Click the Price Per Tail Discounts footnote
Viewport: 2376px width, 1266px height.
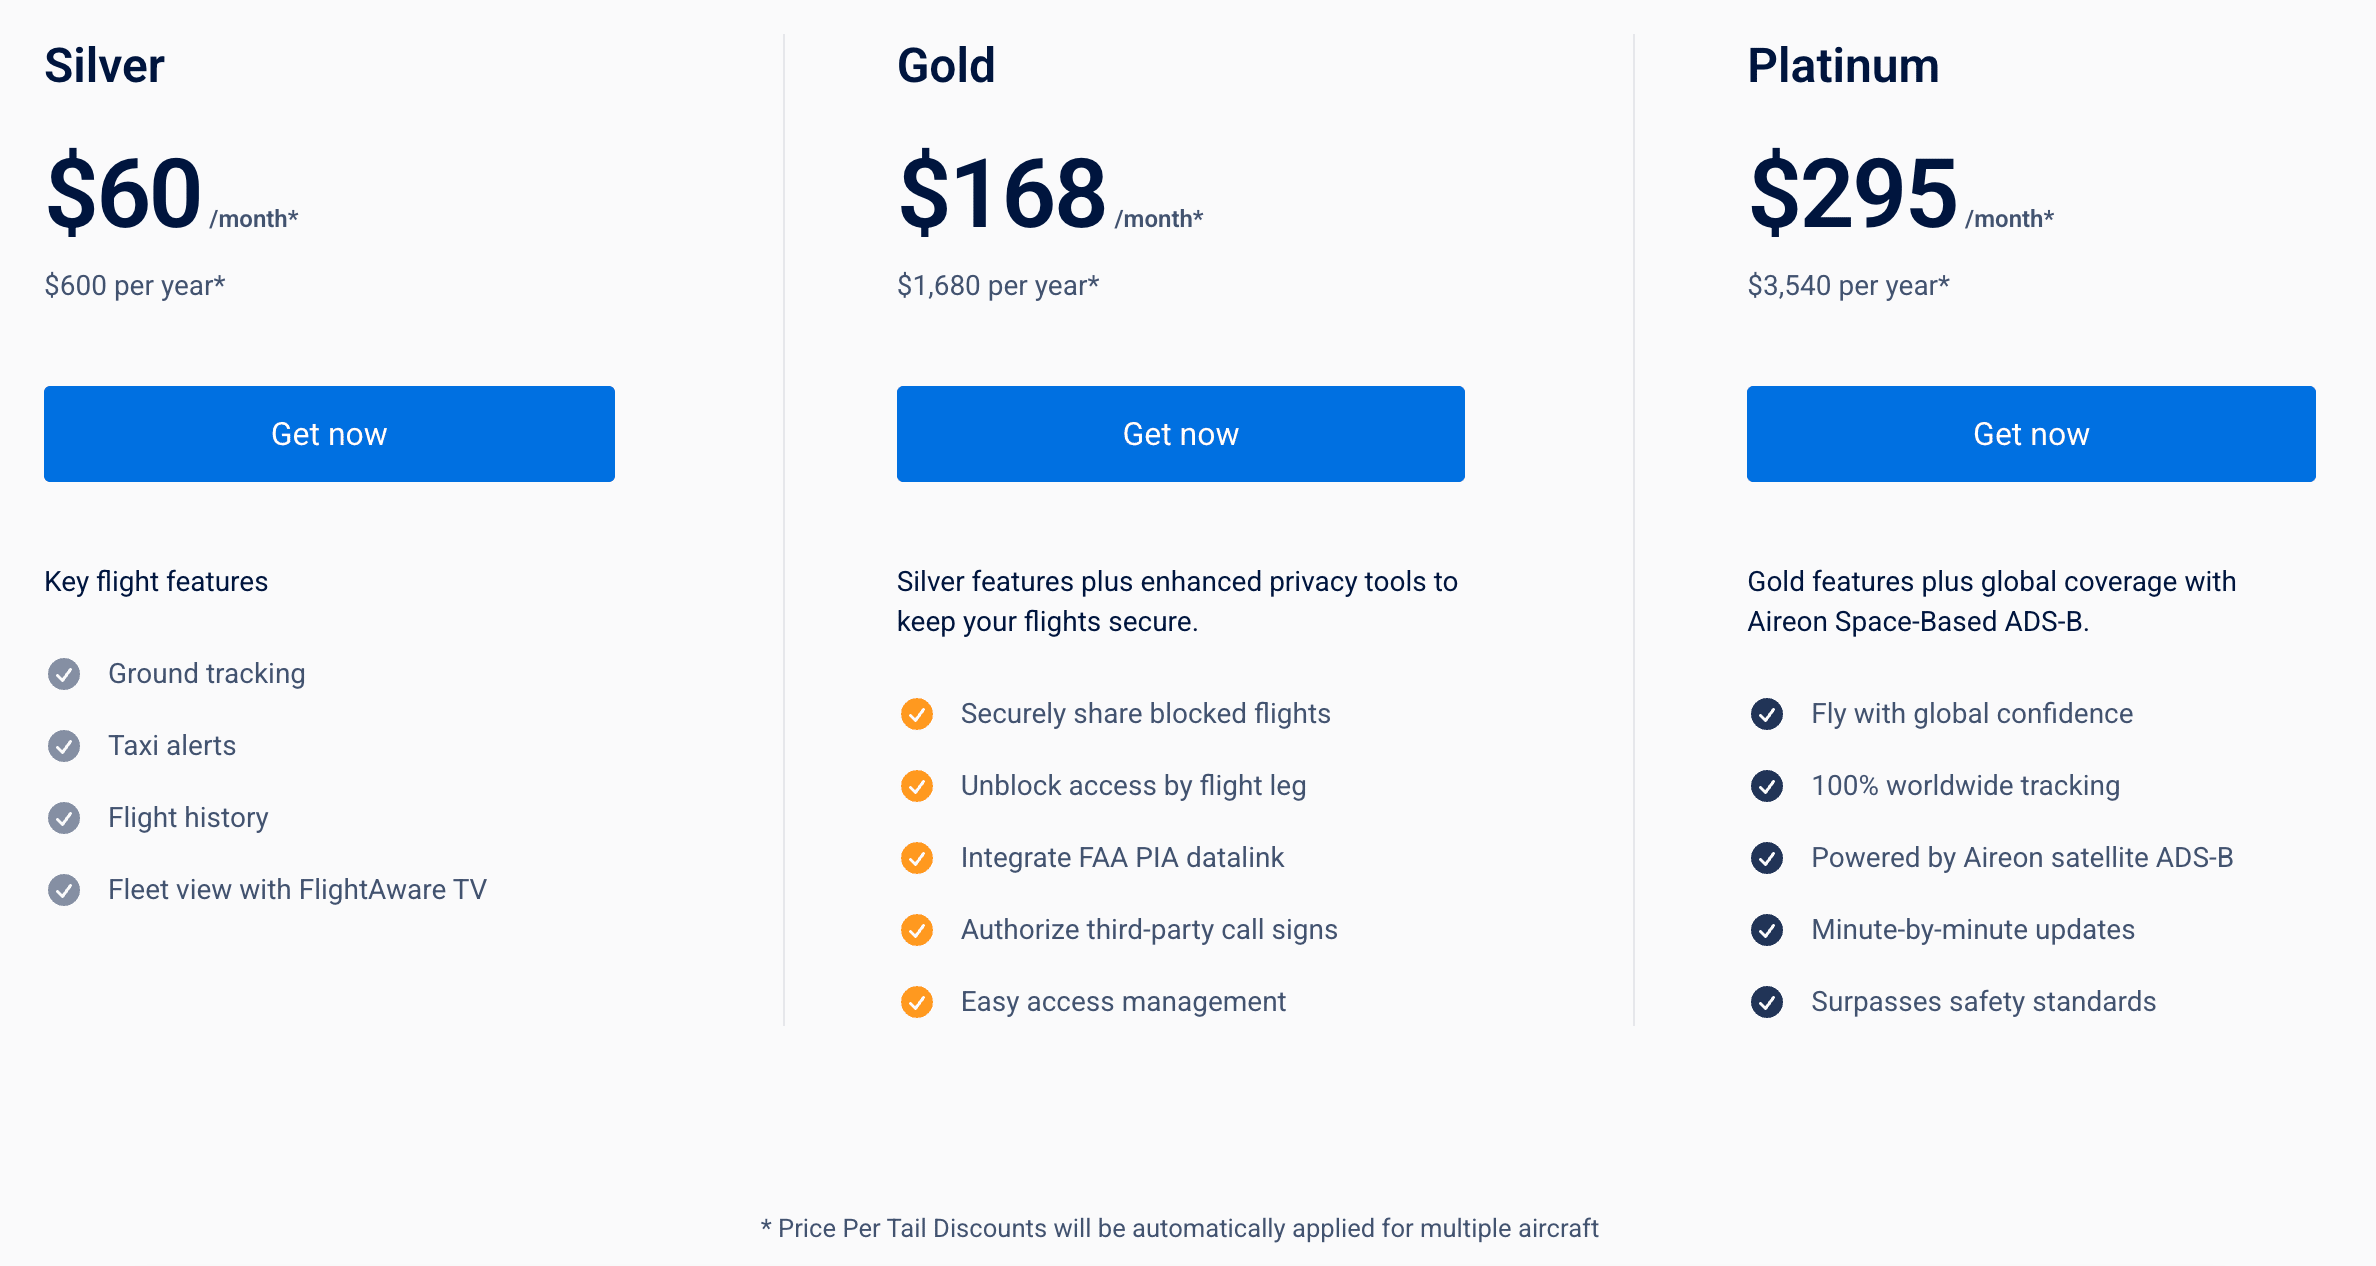(x=1180, y=1228)
